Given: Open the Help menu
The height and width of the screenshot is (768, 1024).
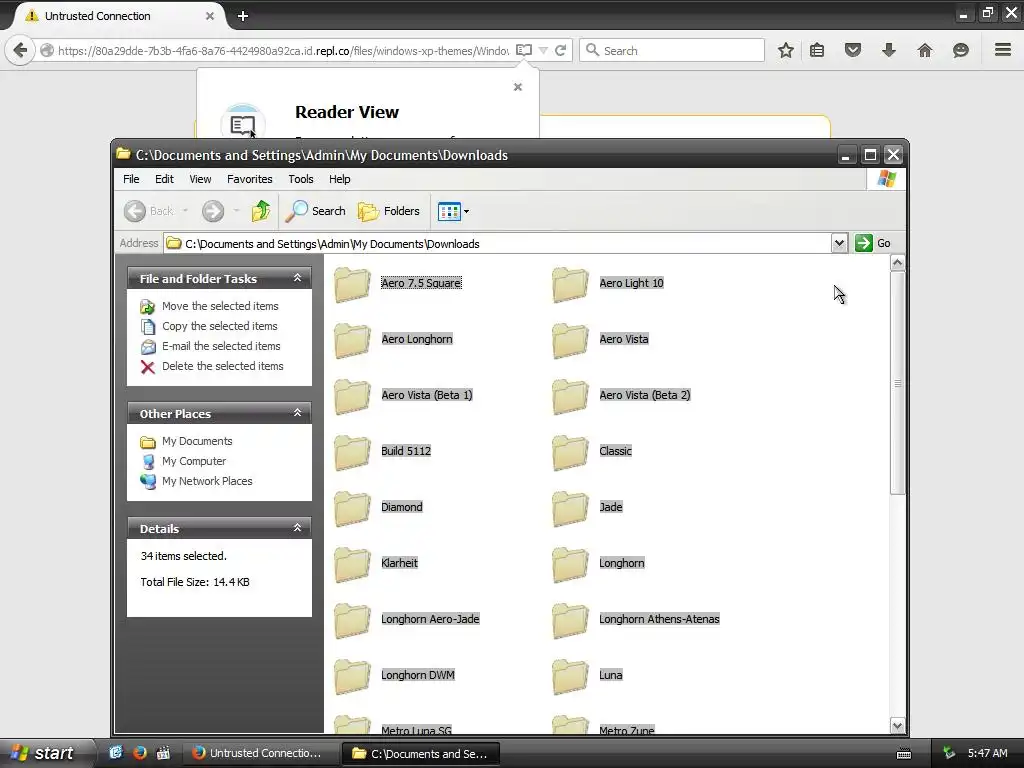Looking at the screenshot, I should point(339,179).
